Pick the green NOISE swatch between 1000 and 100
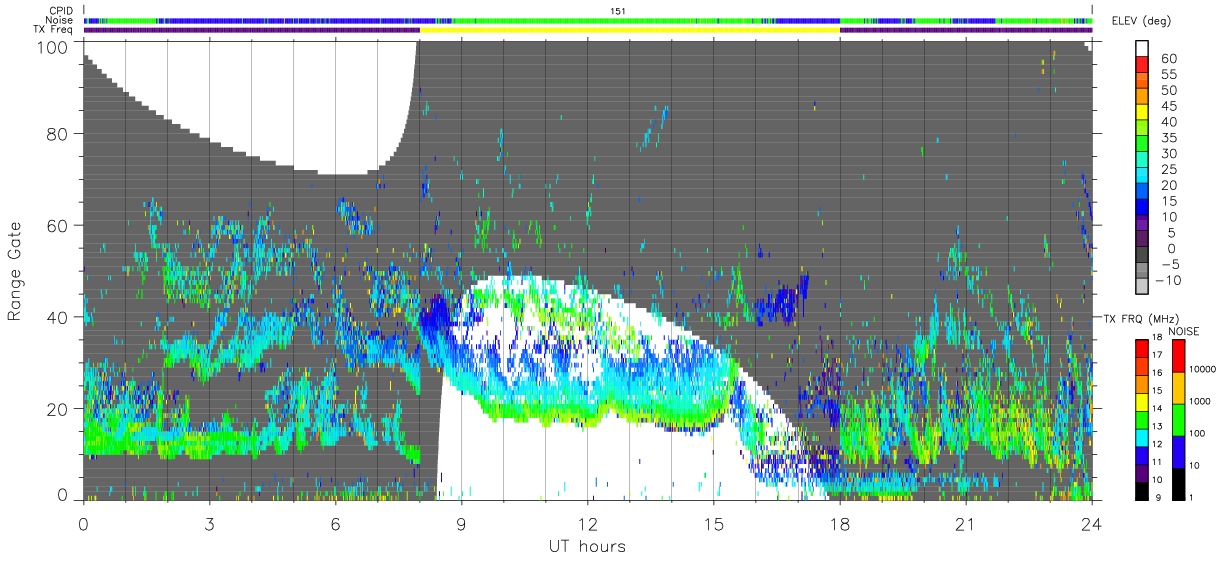 click(x=1178, y=420)
